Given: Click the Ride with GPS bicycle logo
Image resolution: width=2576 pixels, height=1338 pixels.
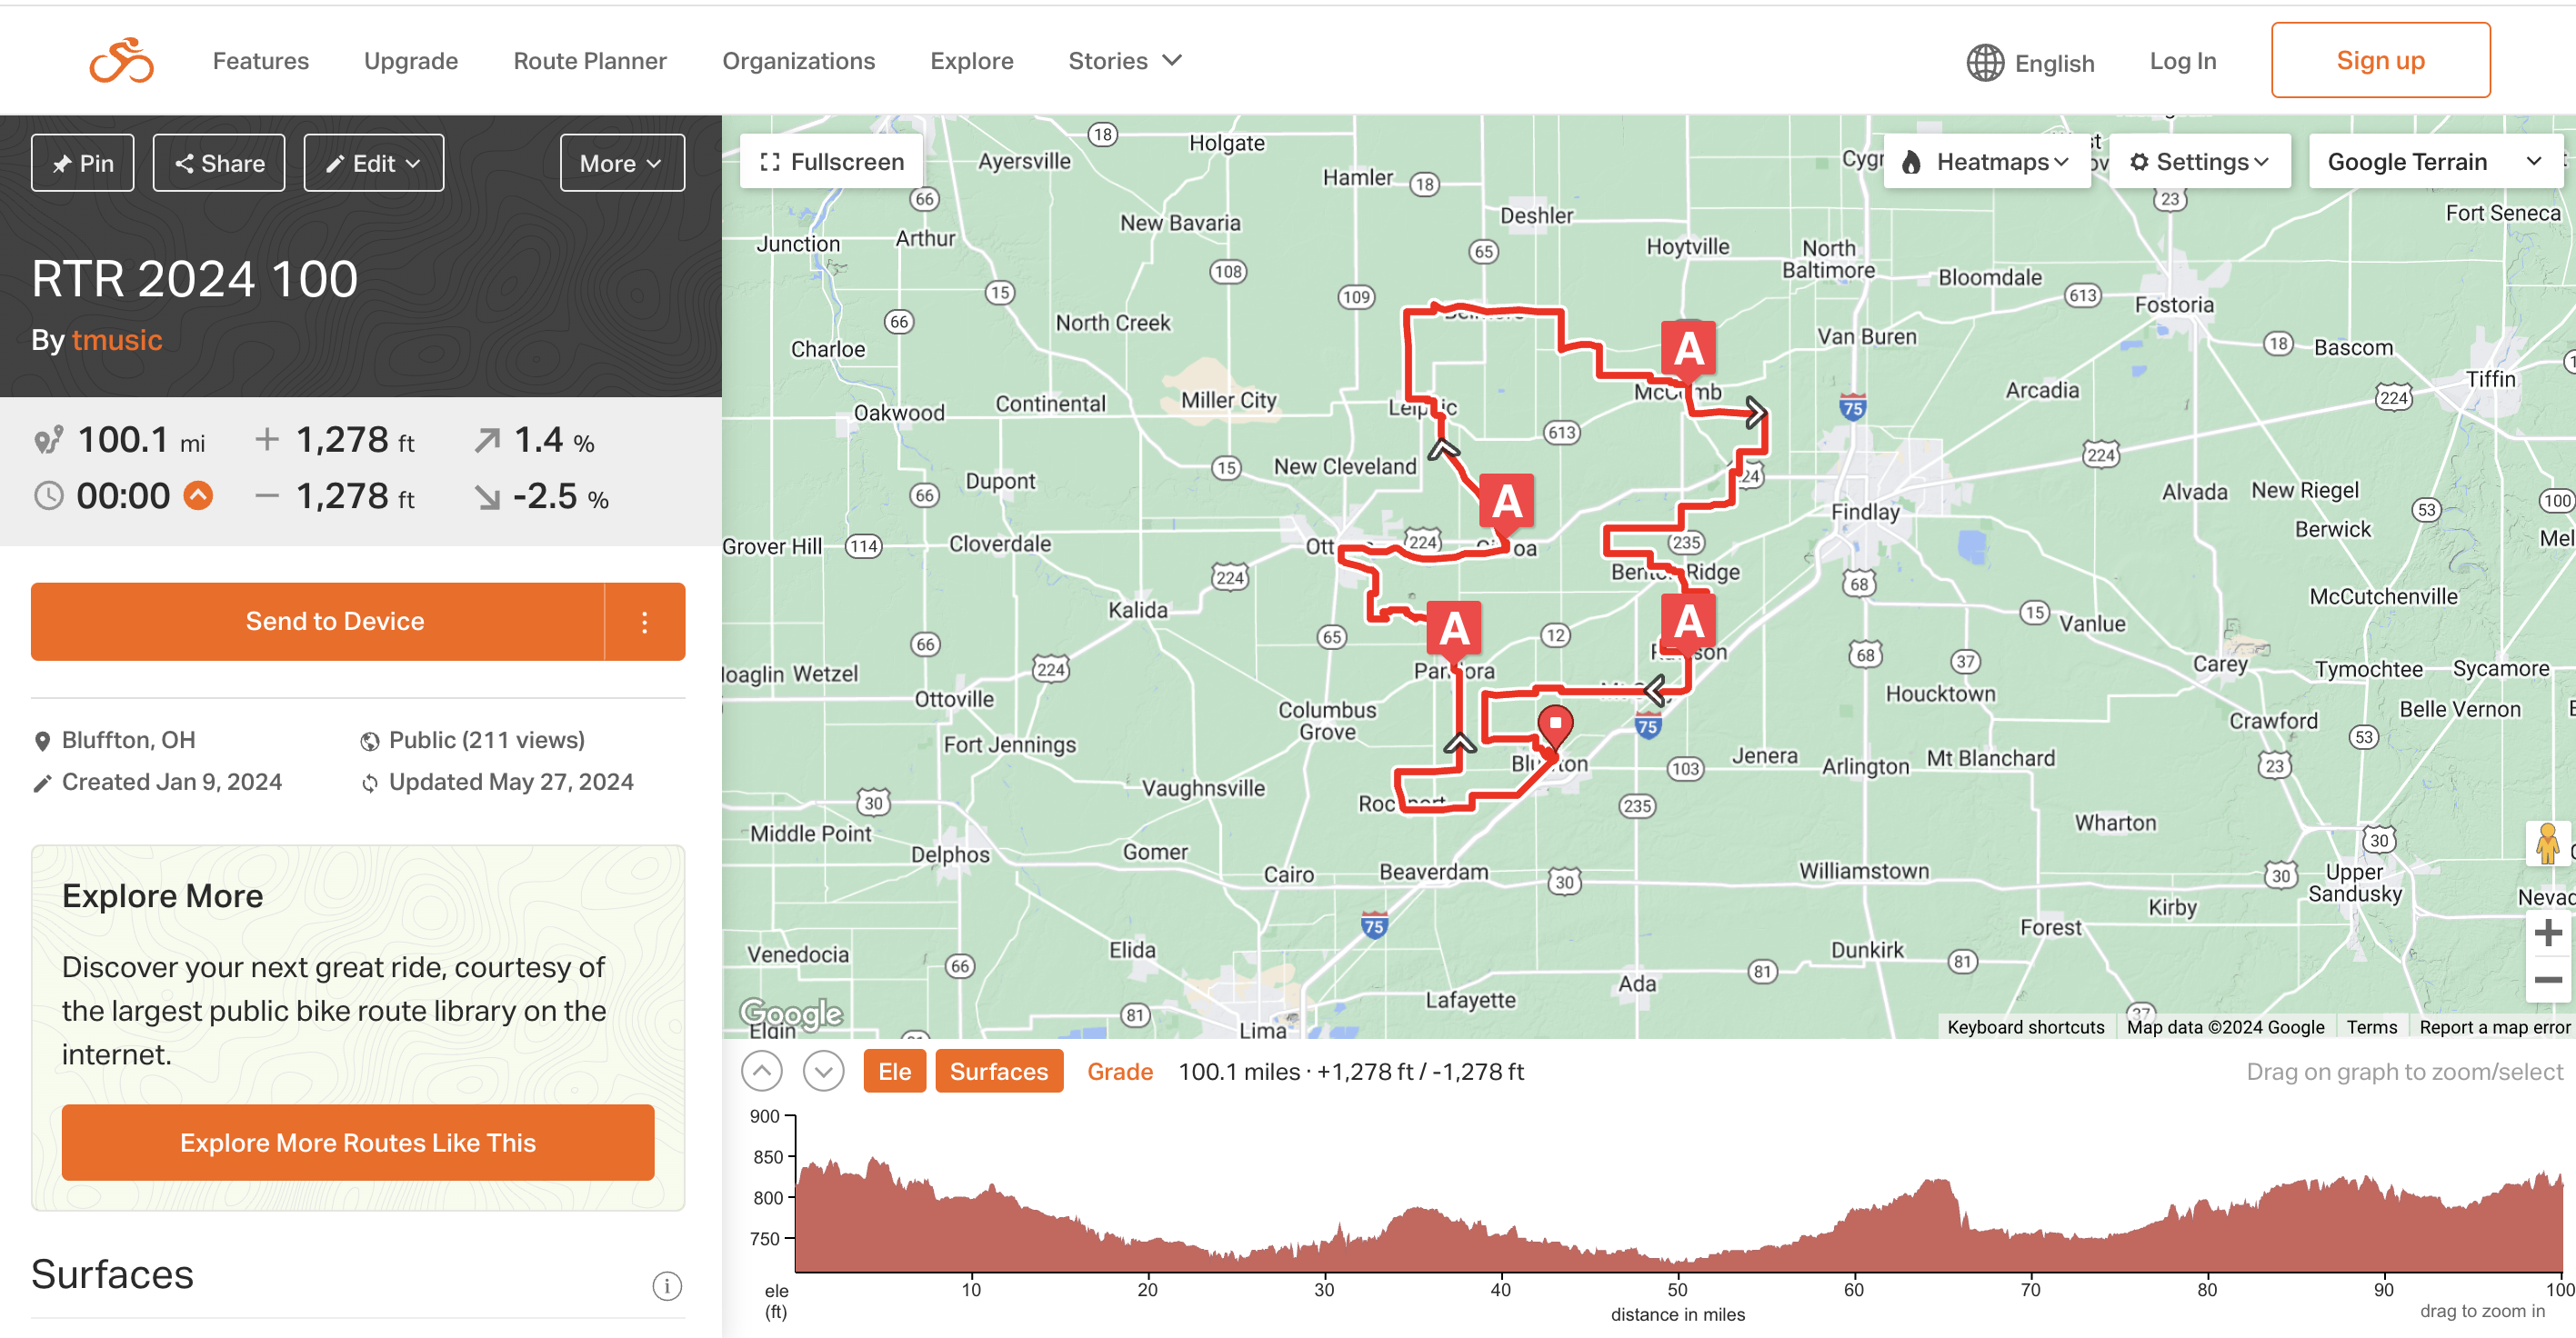Looking at the screenshot, I should (121, 61).
